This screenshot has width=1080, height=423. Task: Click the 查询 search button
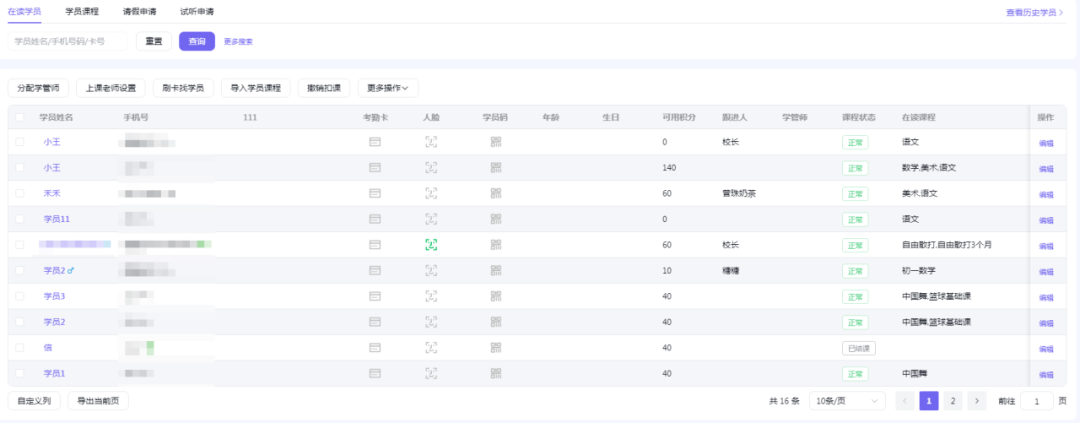click(x=197, y=41)
